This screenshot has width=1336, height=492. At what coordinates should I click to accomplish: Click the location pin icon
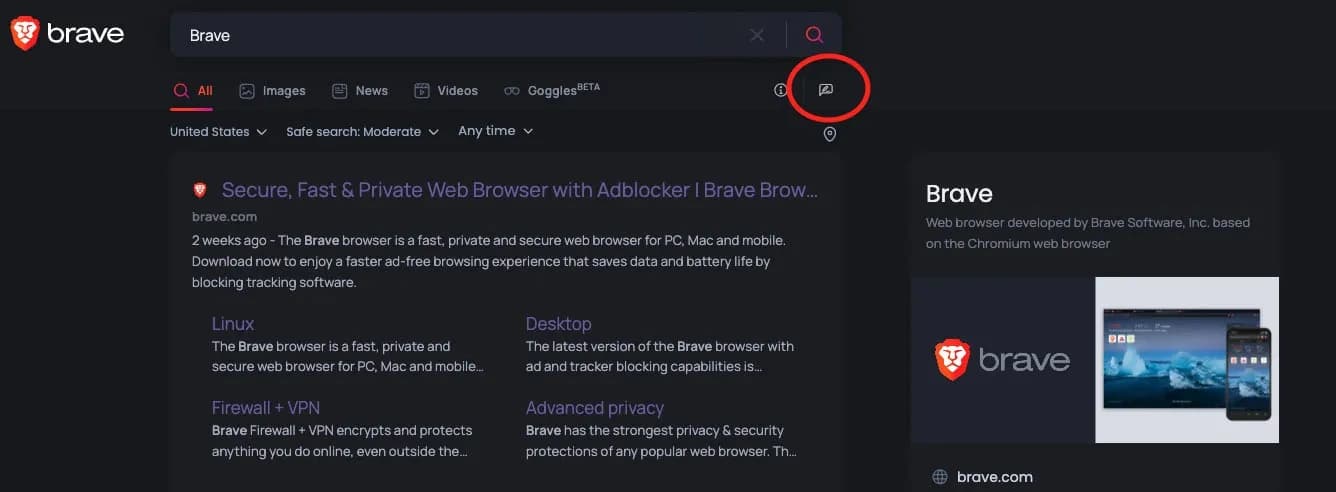[829, 134]
